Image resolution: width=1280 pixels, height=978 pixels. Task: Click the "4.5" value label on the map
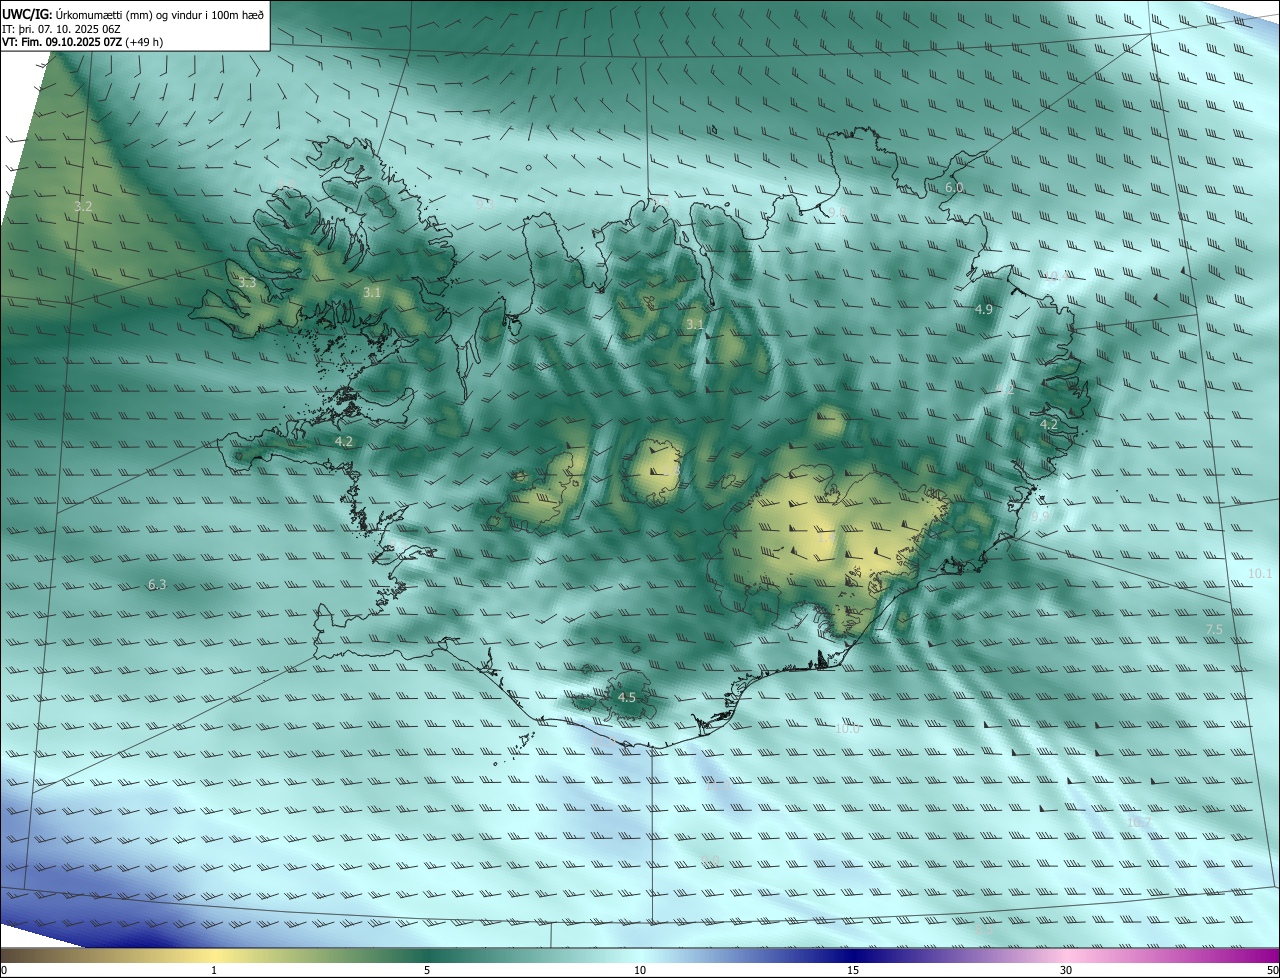[x=627, y=697]
